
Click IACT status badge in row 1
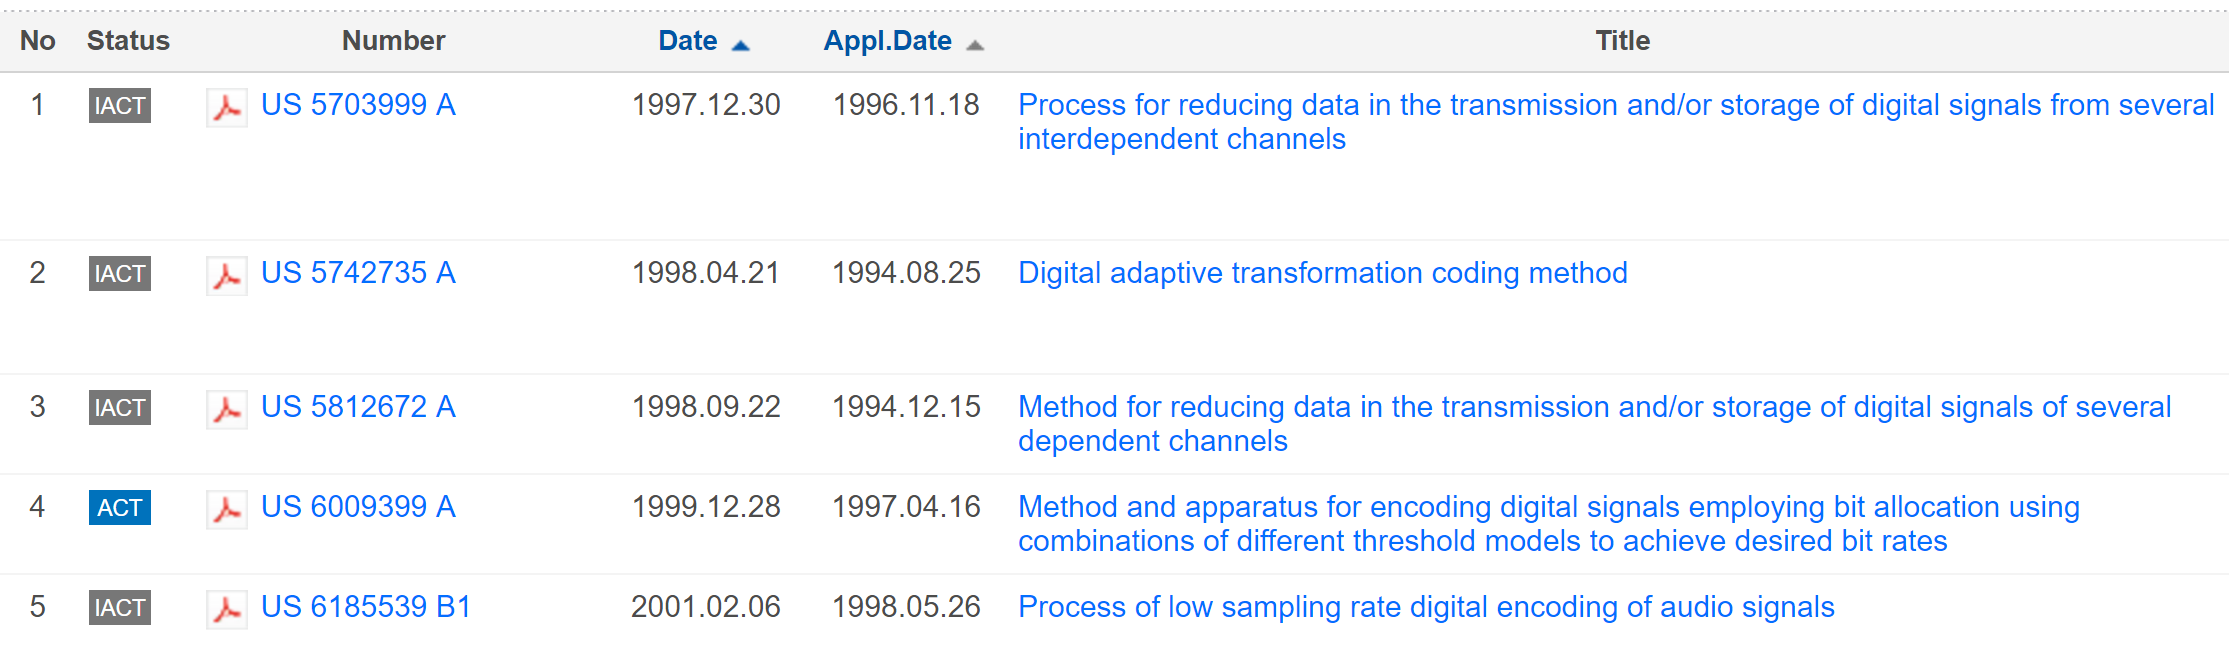coord(120,106)
